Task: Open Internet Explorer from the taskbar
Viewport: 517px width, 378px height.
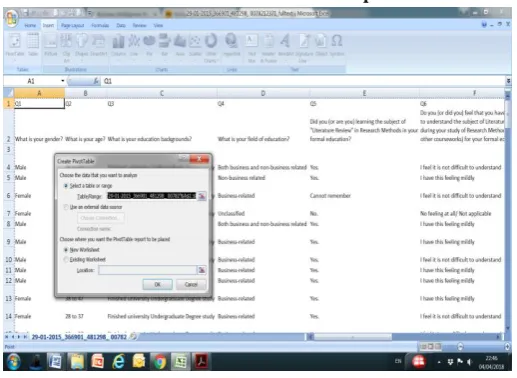Action: [x=118, y=362]
